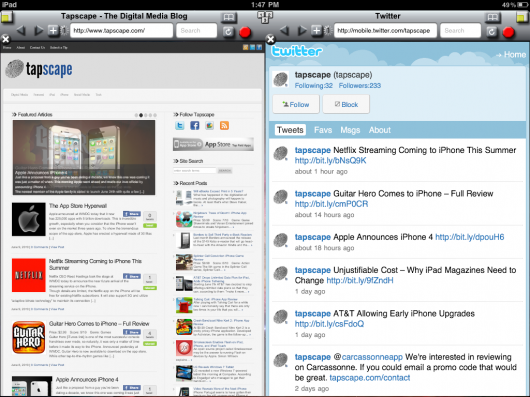Viewport: 530px width, 397px height.
Task: Open Tapscape's Facebook icon under Follow Tapscape
Action: [195, 126]
